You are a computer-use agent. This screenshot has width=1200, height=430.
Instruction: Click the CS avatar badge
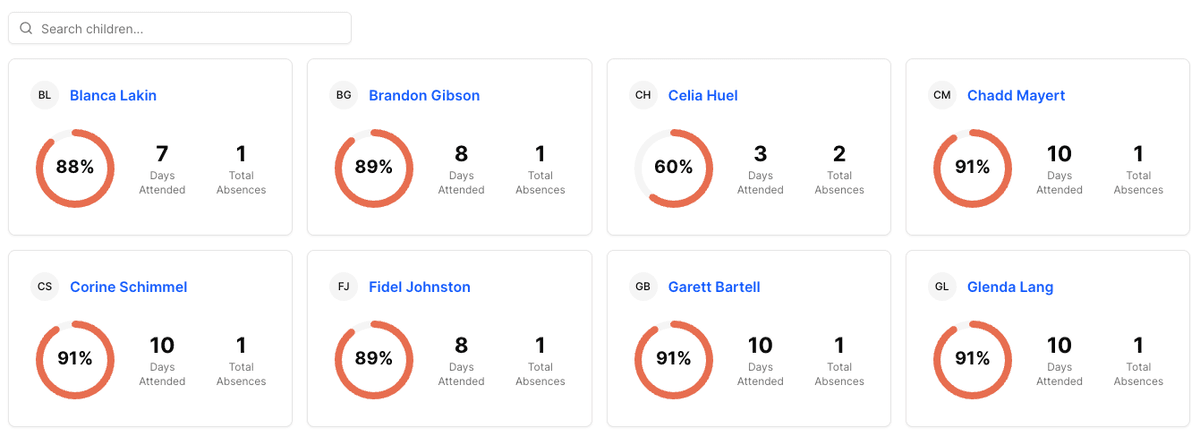[x=44, y=287]
